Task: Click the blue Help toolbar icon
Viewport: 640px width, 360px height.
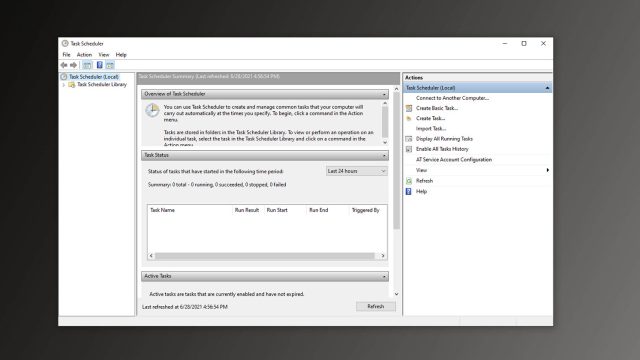Action: point(99,65)
